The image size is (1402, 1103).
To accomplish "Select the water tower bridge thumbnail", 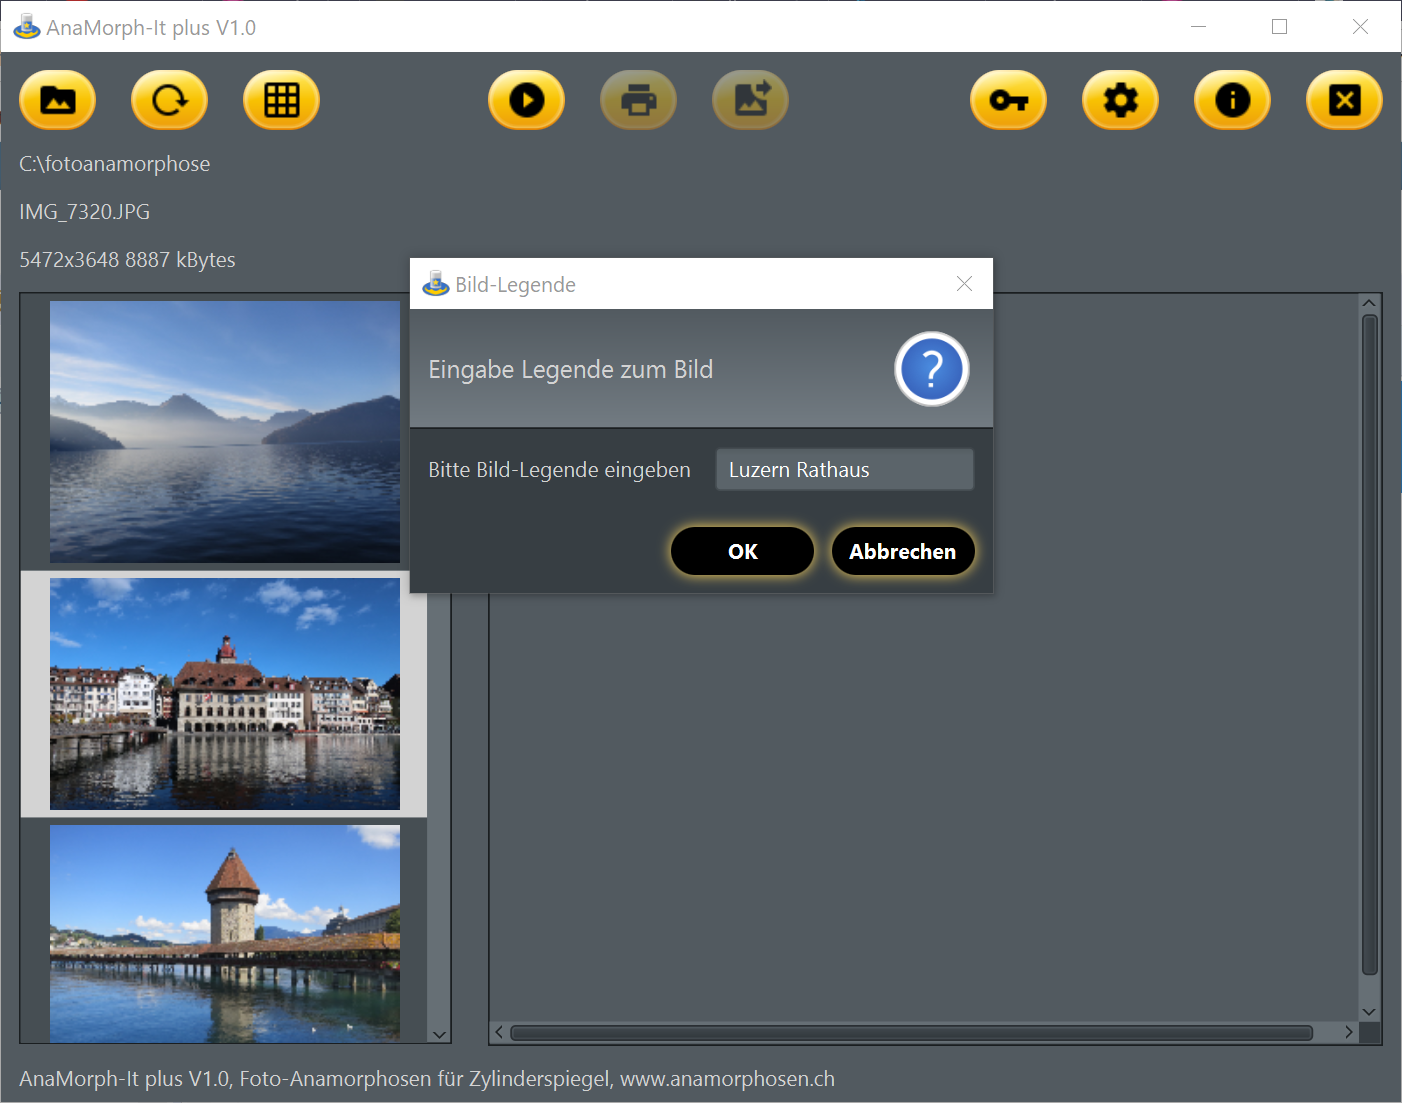I will (225, 932).
